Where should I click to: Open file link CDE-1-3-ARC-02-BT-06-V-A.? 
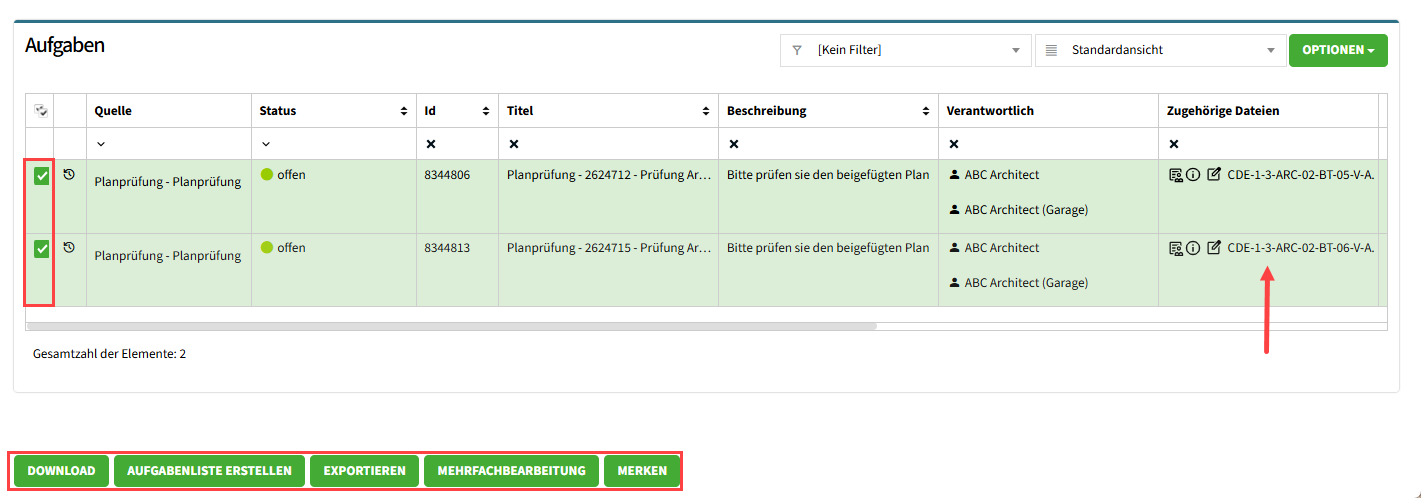pos(1301,248)
